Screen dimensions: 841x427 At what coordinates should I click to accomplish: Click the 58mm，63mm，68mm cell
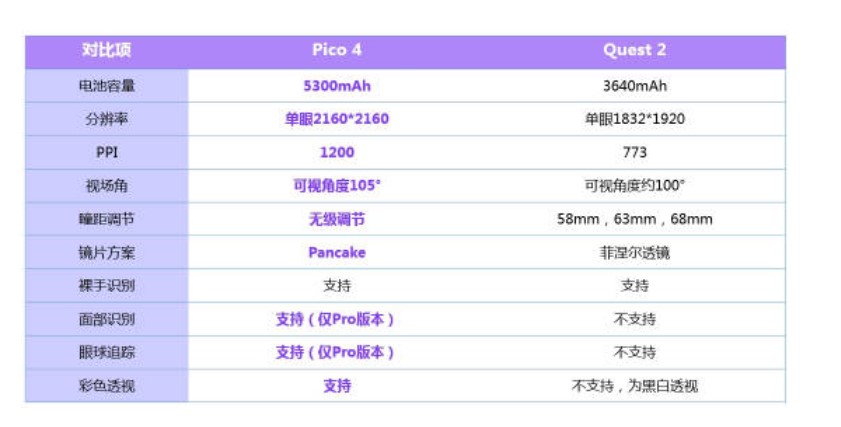click(635, 219)
